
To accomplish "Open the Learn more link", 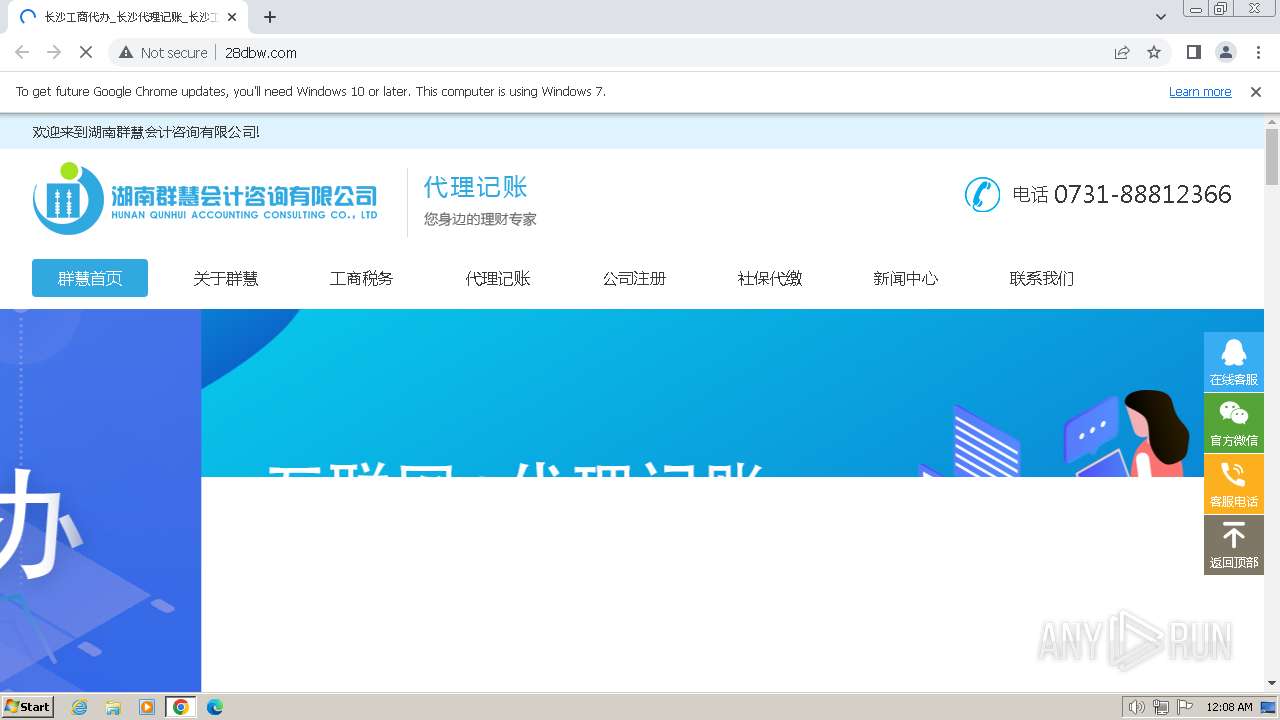I will click(1200, 91).
